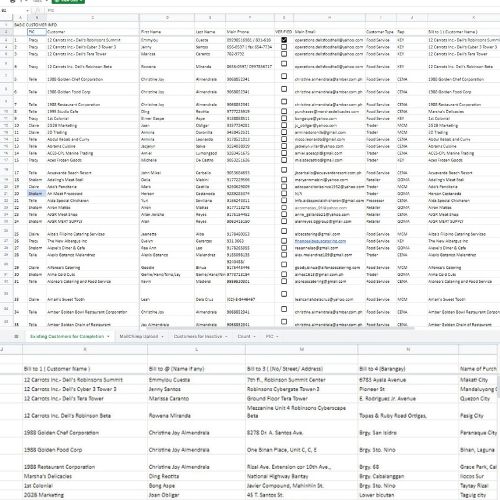
Task: Tick the verified checkbox for 1st Colonial row
Action: tap(284, 118)
